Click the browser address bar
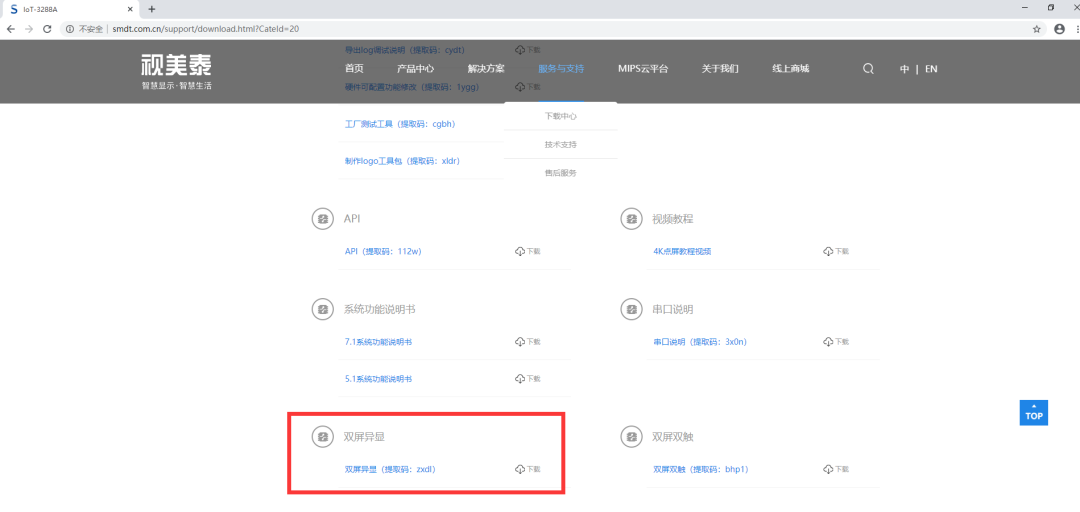The image size is (1080, 512). click(551, 29)
